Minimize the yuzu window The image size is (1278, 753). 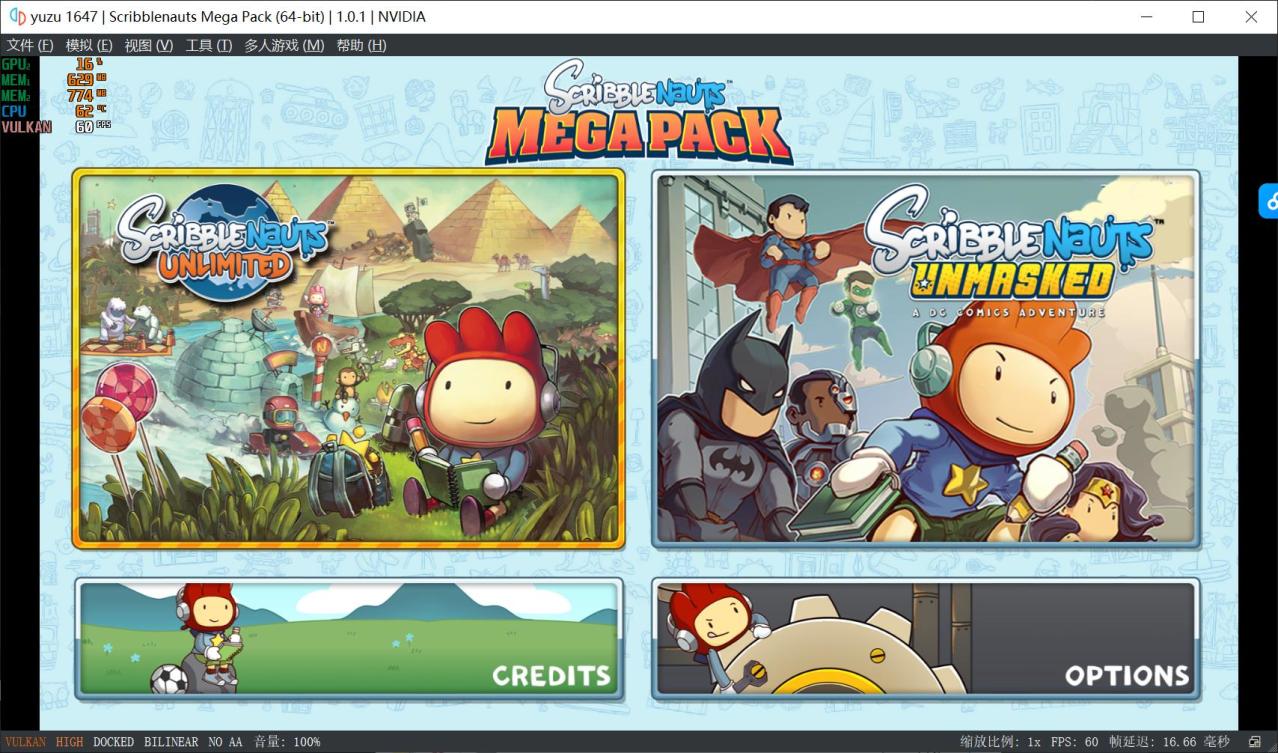(x=1145, y=17)
